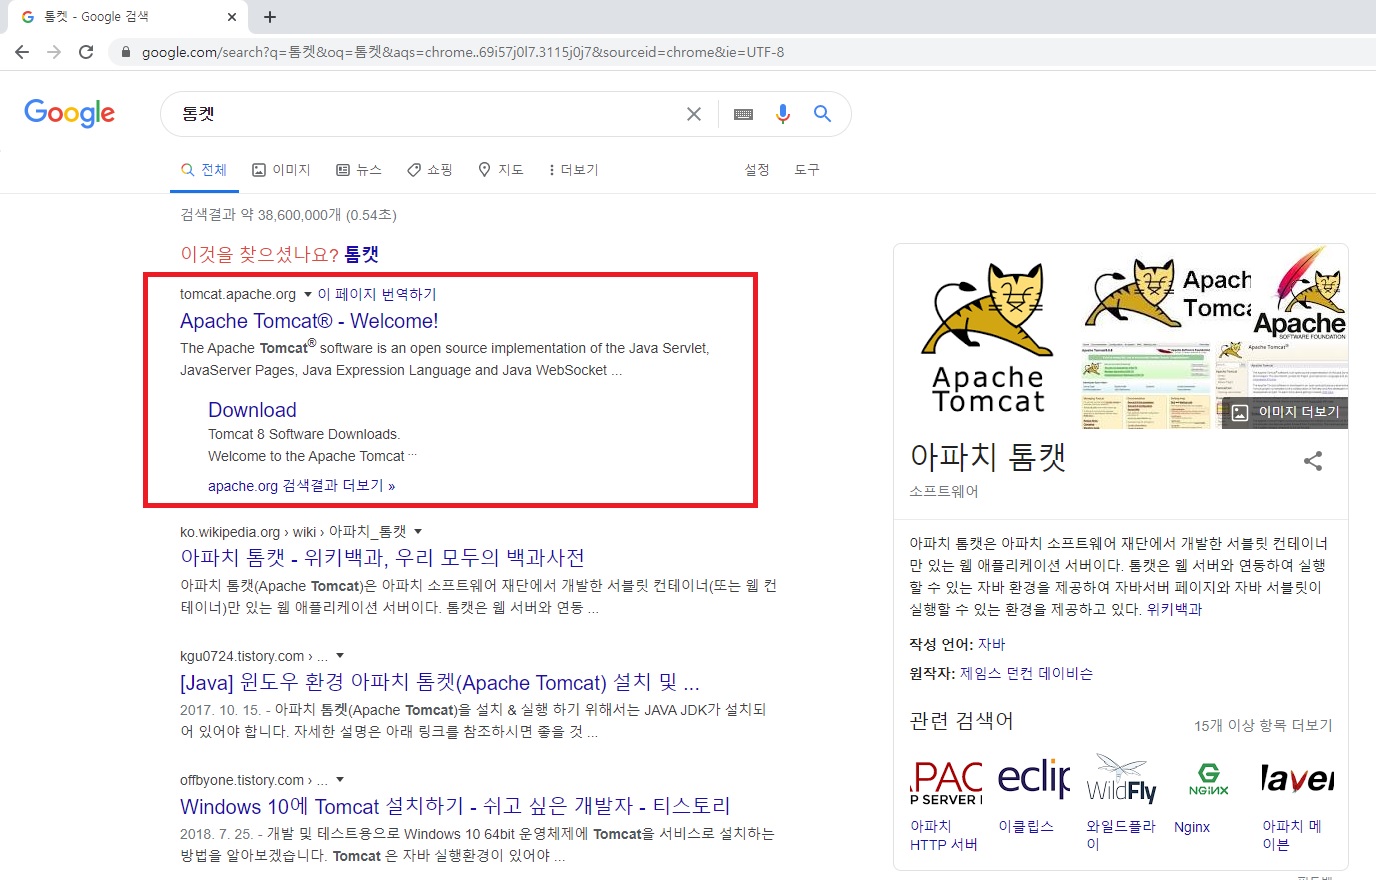The image size is (1376, 880).
Task: Open the 더보기 tabs menu
Action: tap(573, 170)
